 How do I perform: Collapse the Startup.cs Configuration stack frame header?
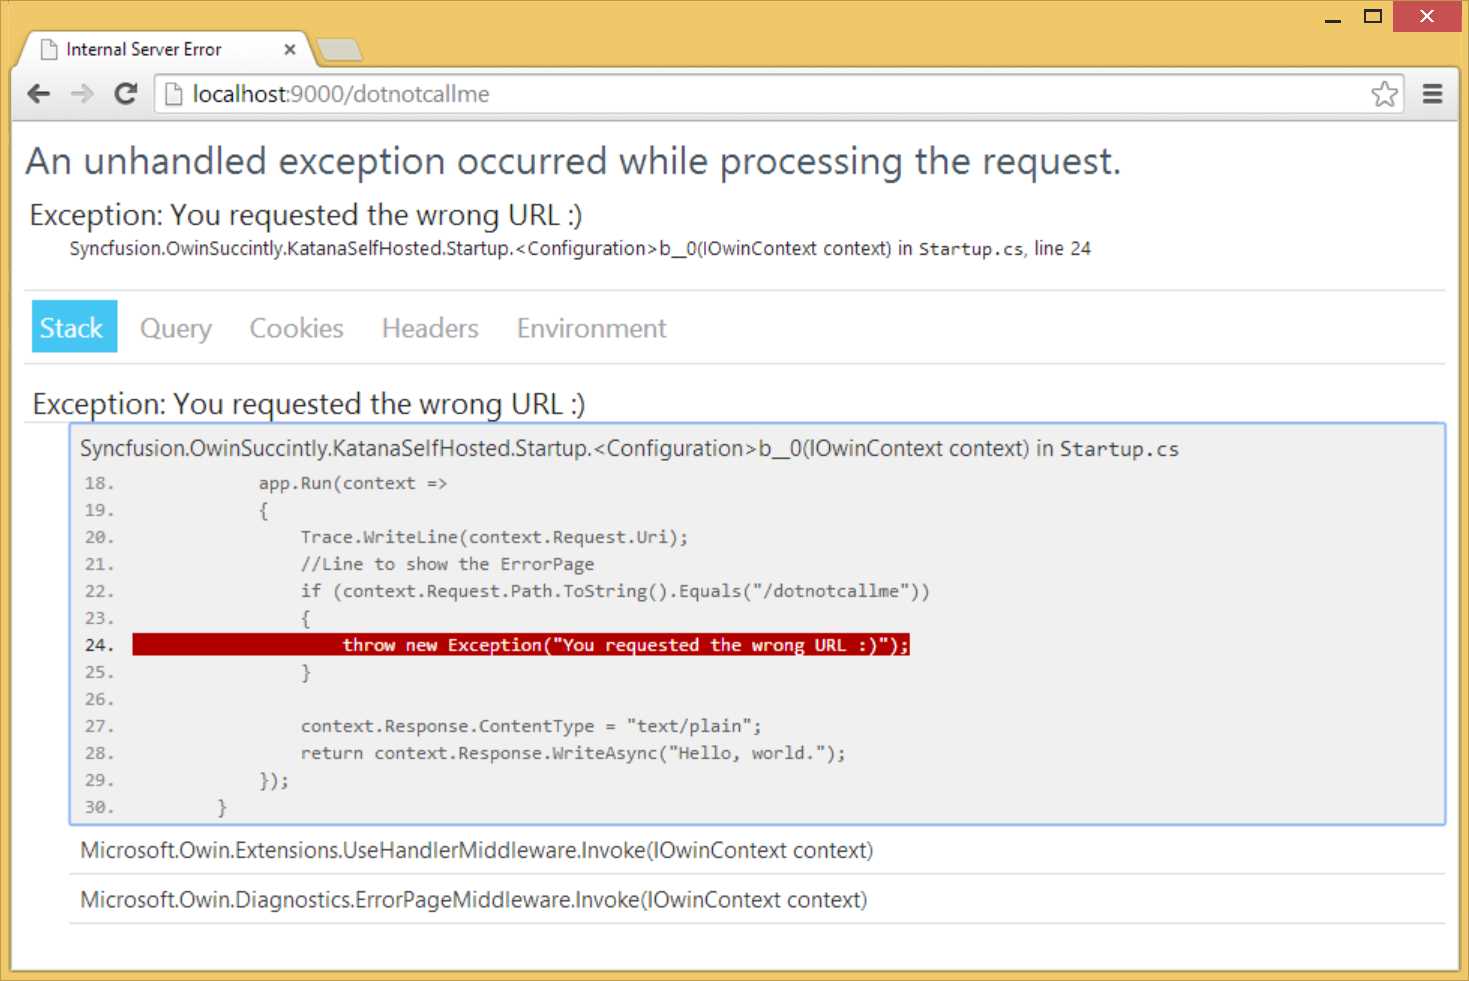point(629,449)
